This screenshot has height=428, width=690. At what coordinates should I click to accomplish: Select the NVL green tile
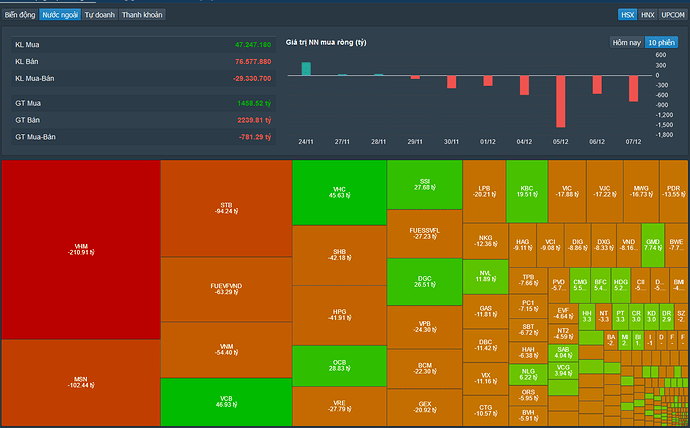coord(485,277)
